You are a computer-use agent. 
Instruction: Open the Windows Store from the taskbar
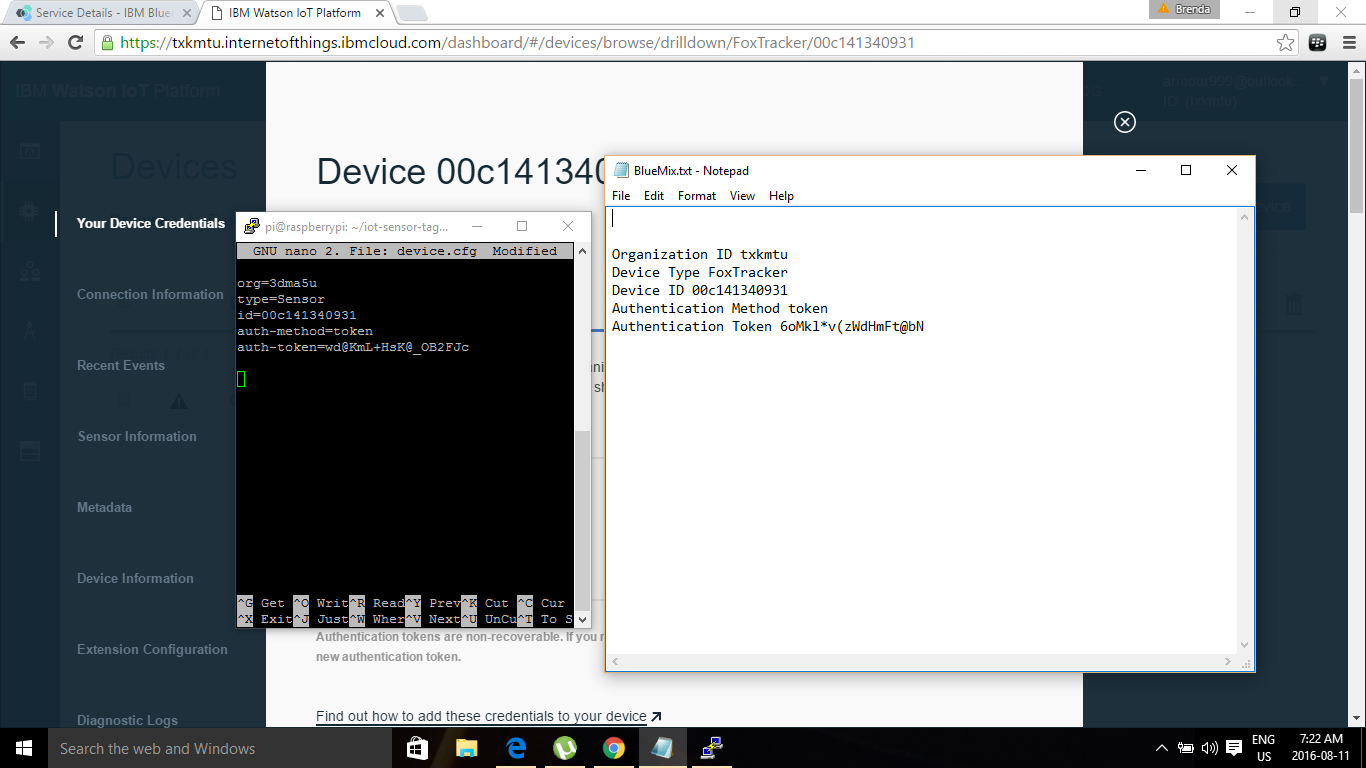(x=418, y=748)
